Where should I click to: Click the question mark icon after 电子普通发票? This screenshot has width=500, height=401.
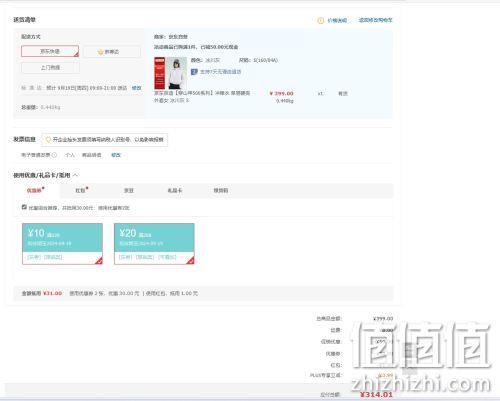click(x=54, y=155)
